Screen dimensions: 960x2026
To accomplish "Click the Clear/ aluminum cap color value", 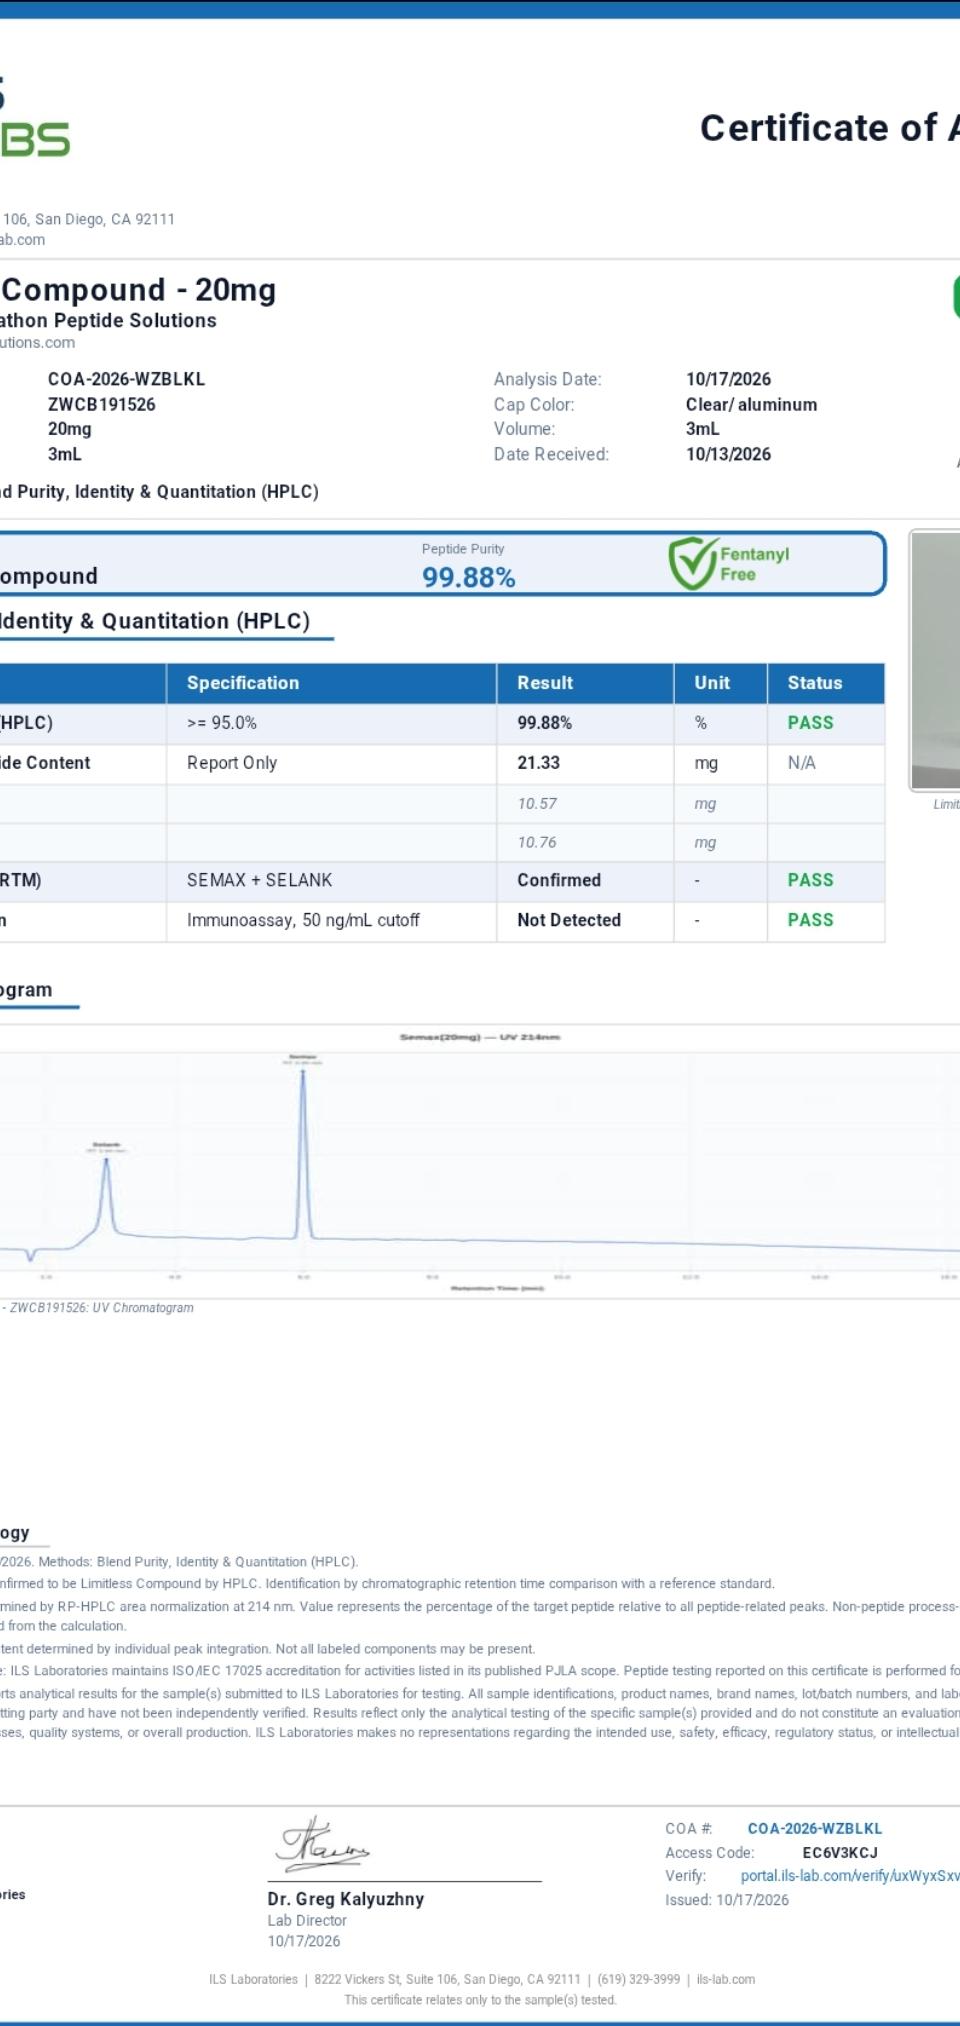I will pos(752,404).
